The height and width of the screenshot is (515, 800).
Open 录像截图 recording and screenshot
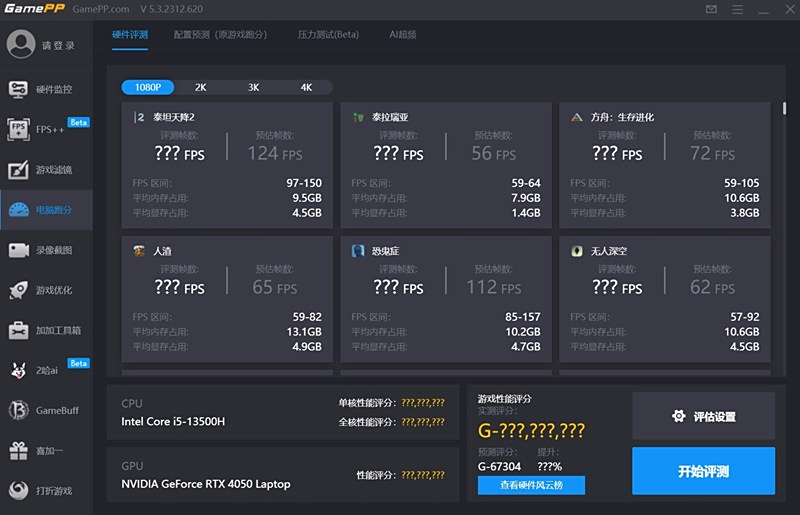pos(19,250)
